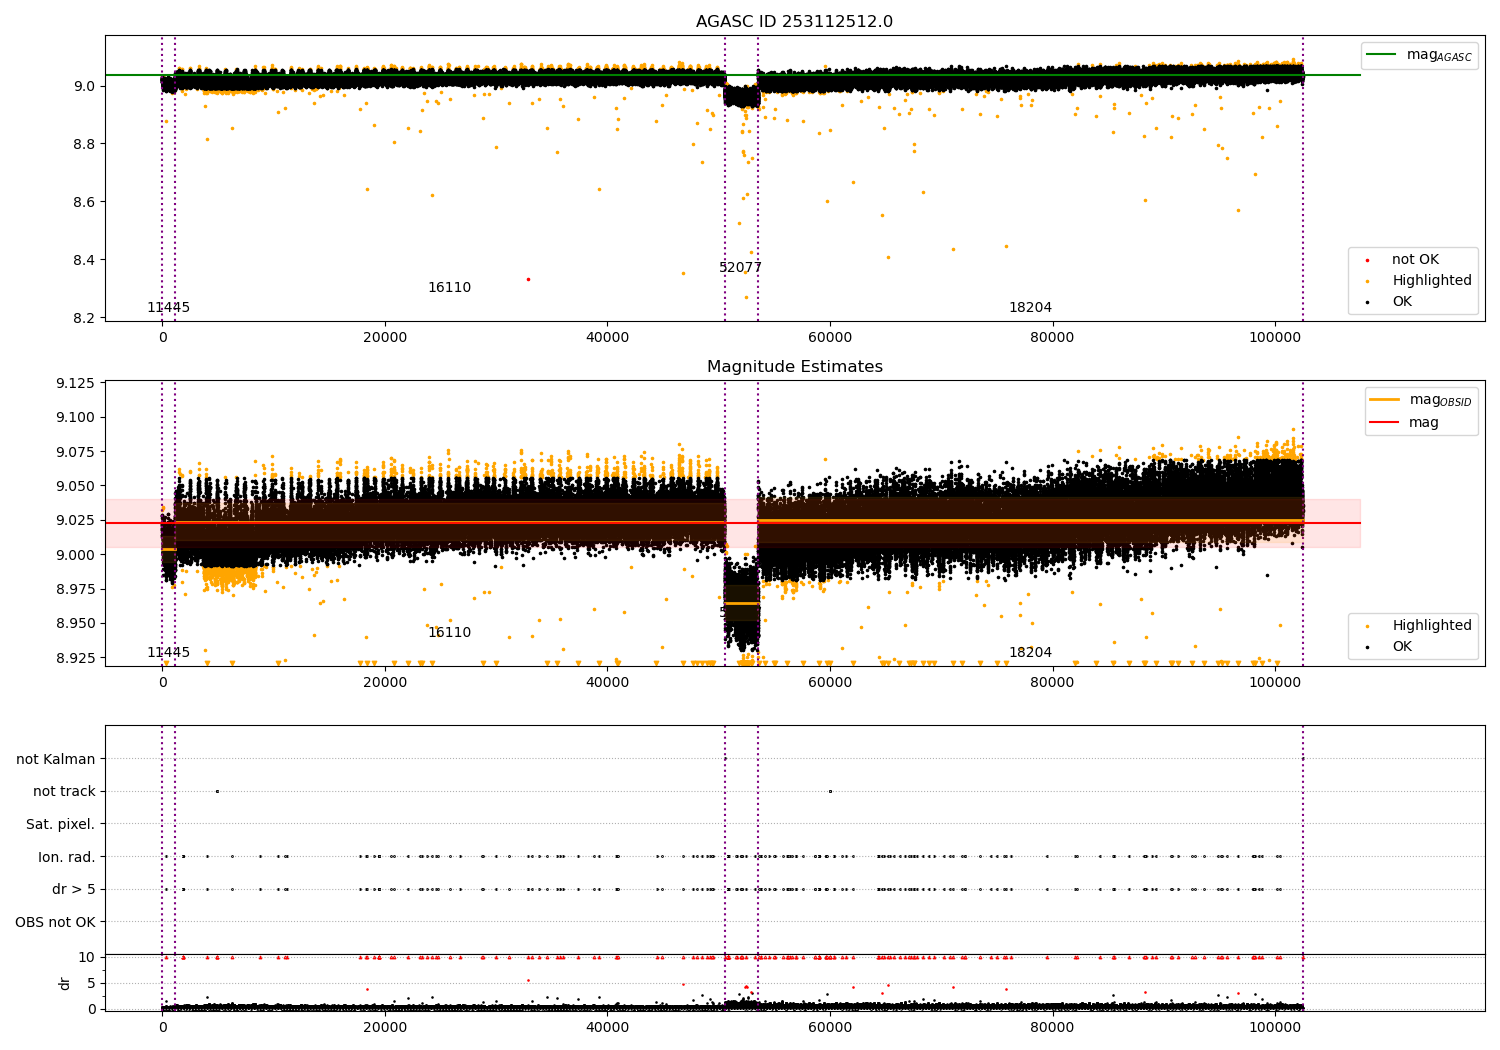
Task: Click obsid label "52077" in the top plot
Action: [x=740, y=268]
